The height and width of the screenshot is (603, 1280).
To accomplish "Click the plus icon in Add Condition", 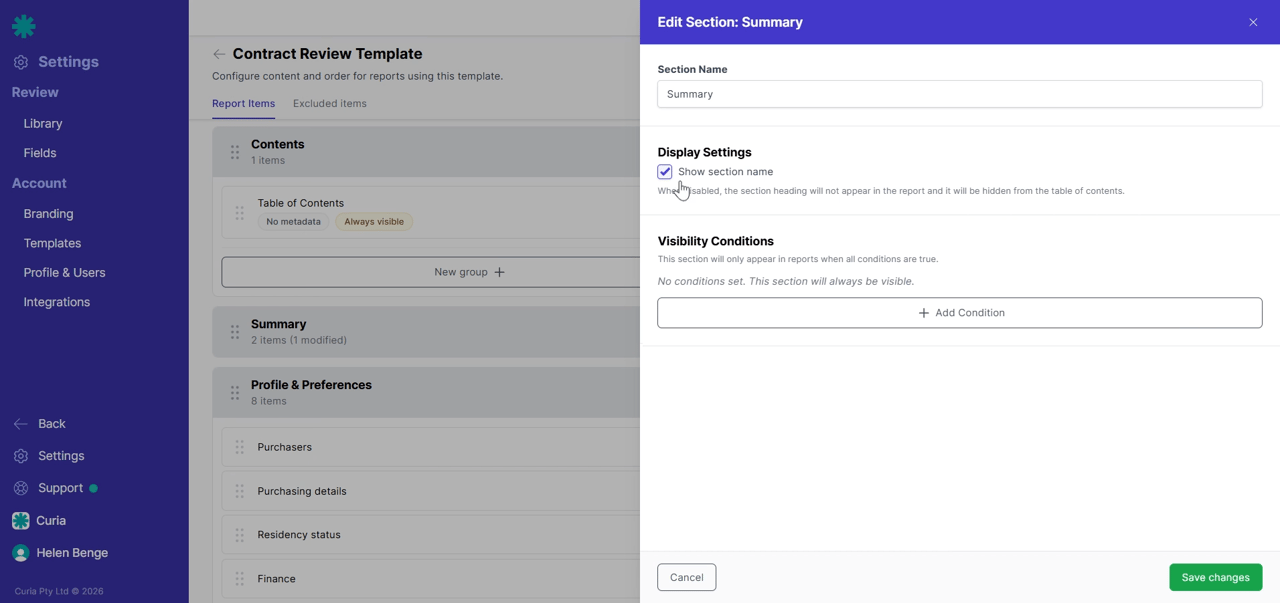I will pyautogui.click(x=924, y=313).
